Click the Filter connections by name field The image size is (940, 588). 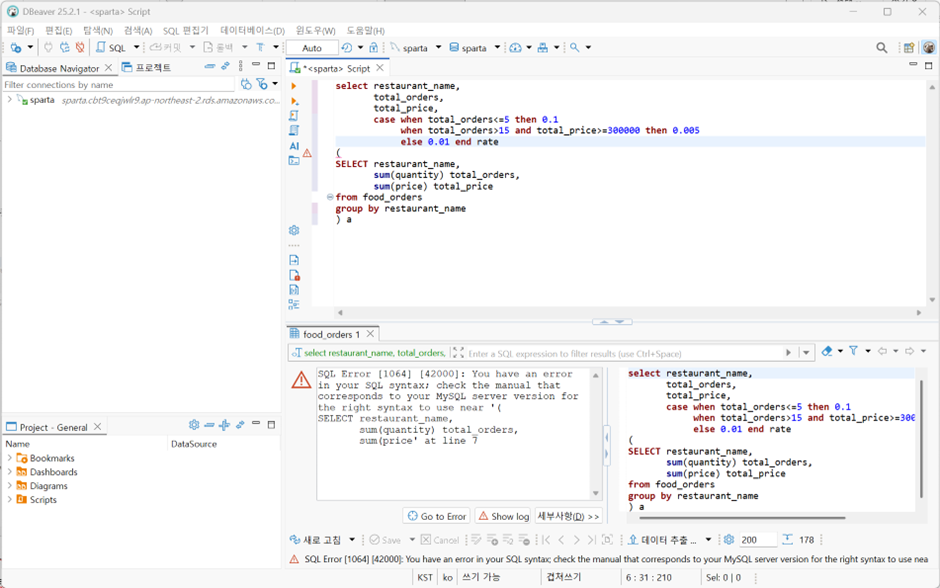(119, 85)
